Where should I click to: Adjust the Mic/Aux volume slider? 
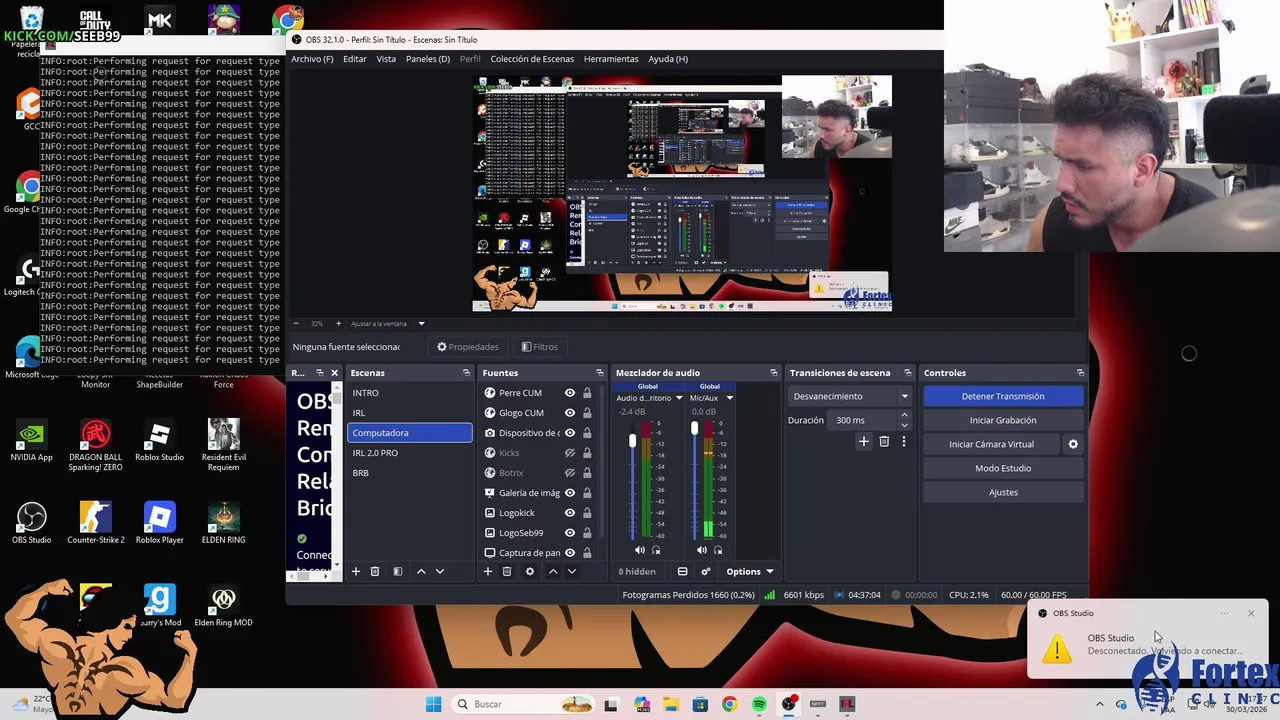[694, 429]
